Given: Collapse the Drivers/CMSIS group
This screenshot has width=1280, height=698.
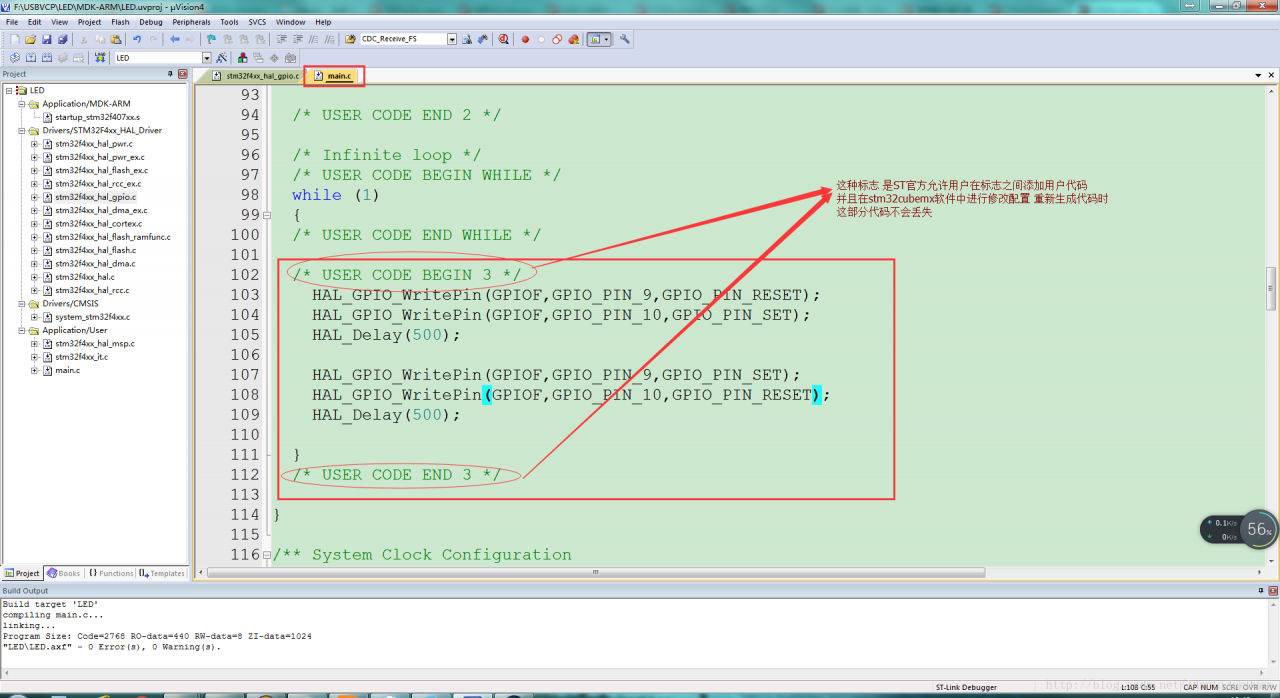Looking at the screenshot, I should click(21, 303).
